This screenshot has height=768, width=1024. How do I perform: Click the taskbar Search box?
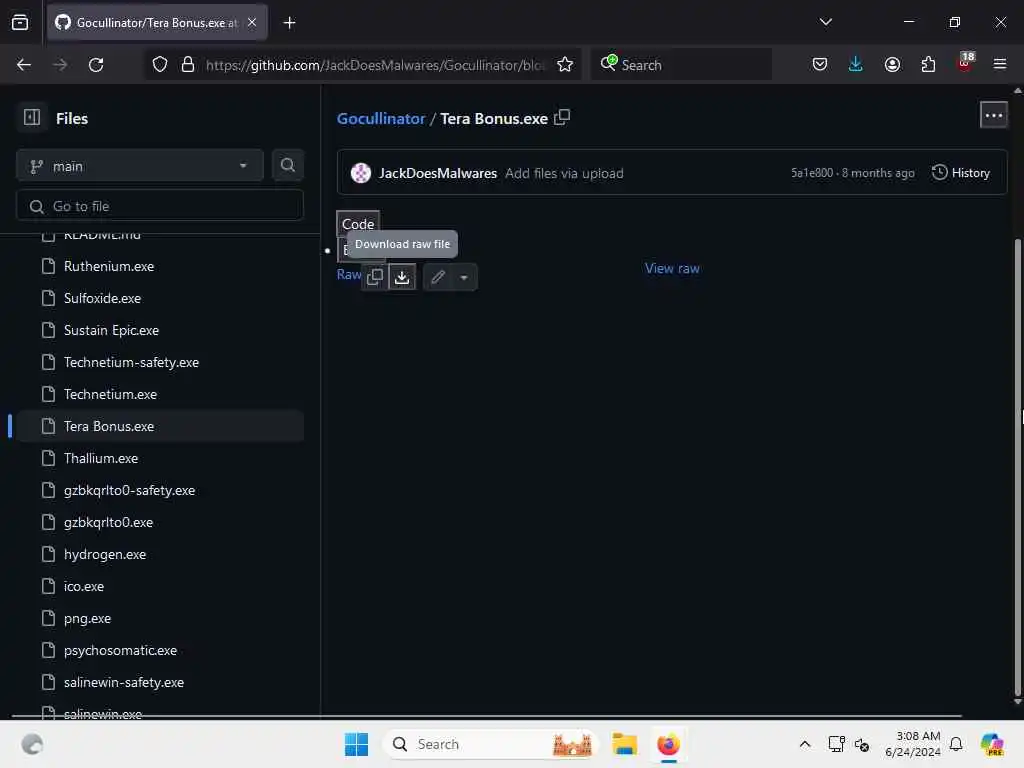pos(490,744)
